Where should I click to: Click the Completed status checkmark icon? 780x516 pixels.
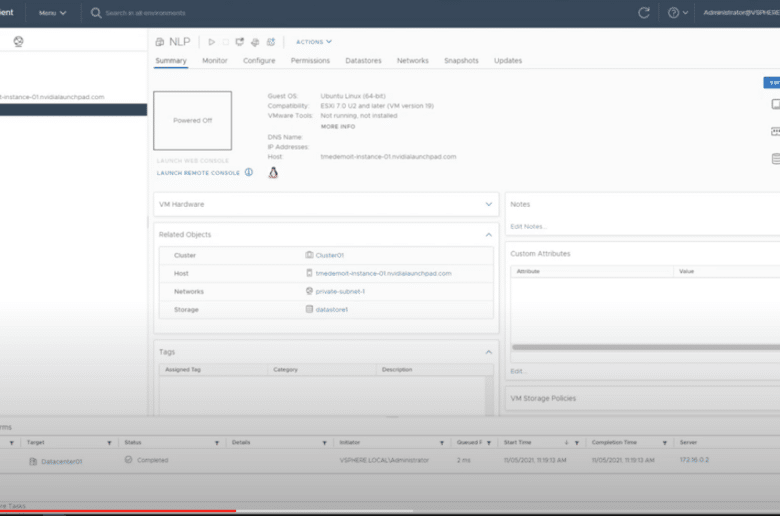point(128,459)
